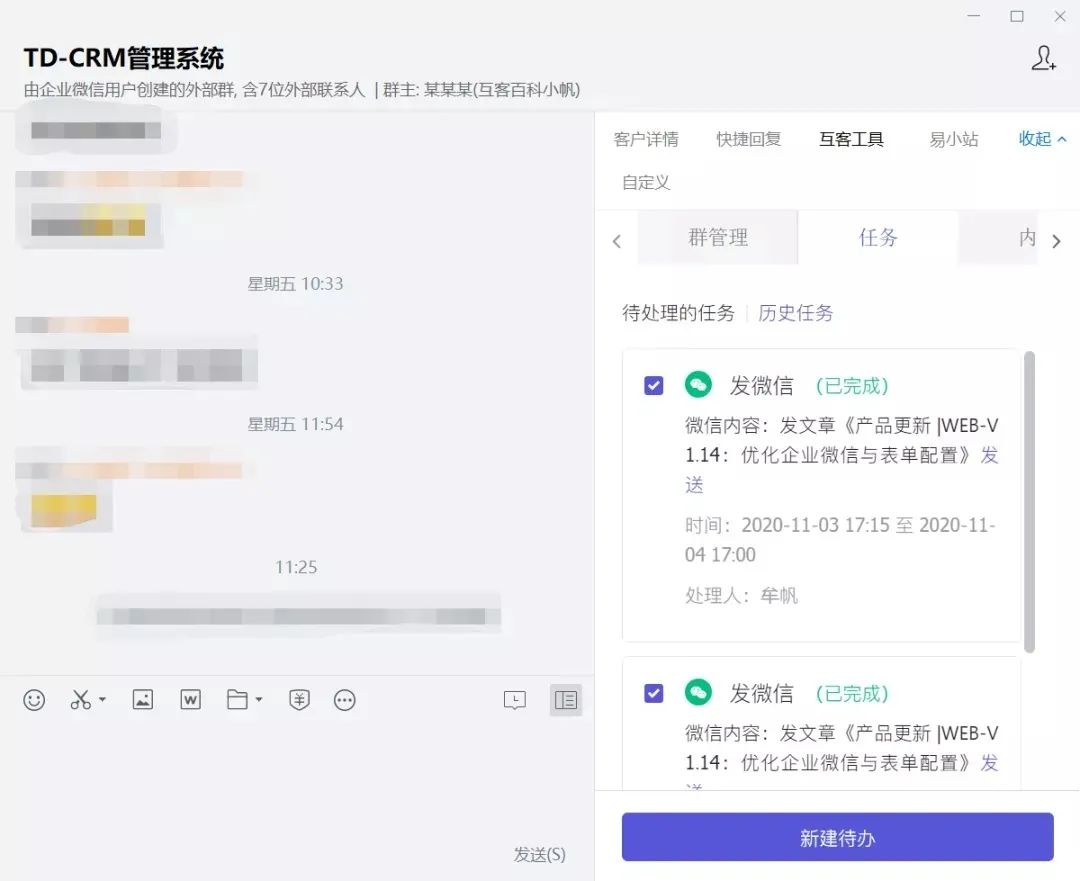
Task: View 历史任务 history list
Action: tap(796, 313)
